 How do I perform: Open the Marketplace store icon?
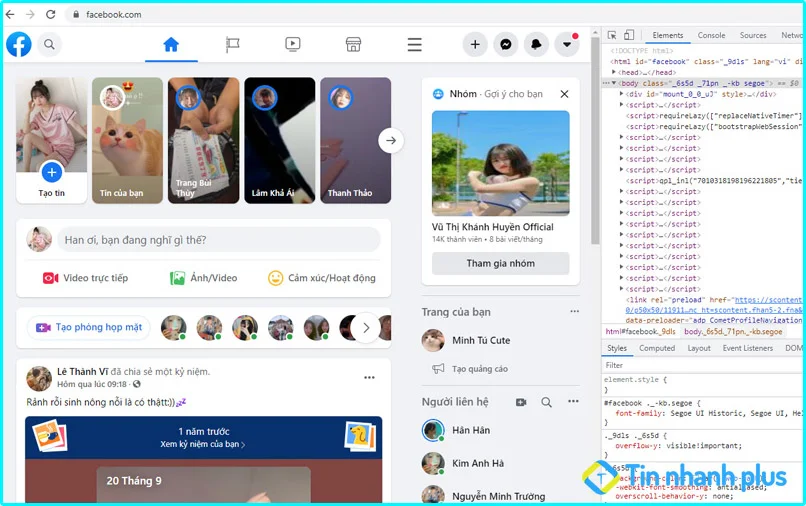[353, 45]
